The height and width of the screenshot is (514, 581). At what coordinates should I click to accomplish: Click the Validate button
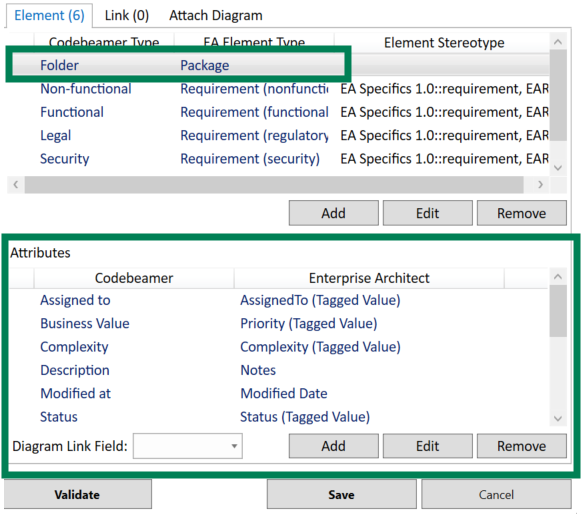point(77,494)
